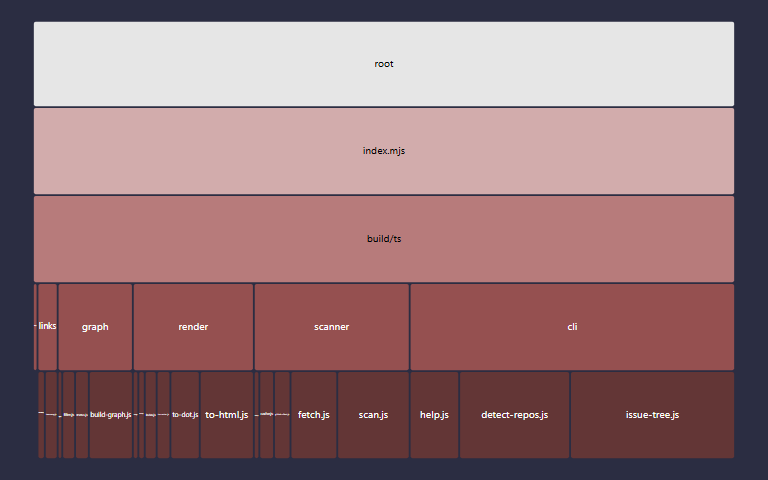Select the scanner folder block

332,327
